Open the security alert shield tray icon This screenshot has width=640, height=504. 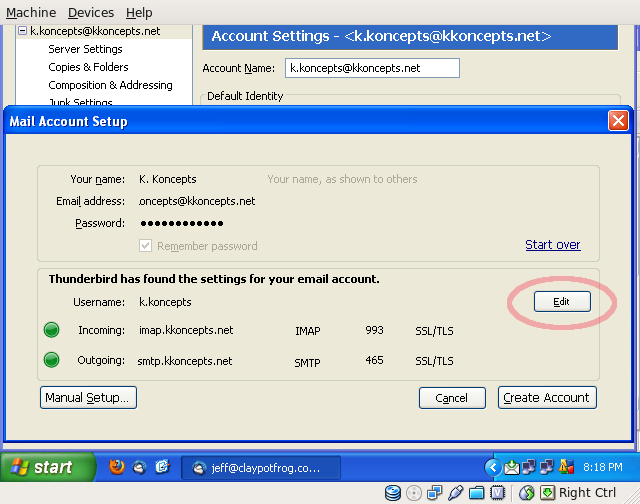click(x=566, y=467)
